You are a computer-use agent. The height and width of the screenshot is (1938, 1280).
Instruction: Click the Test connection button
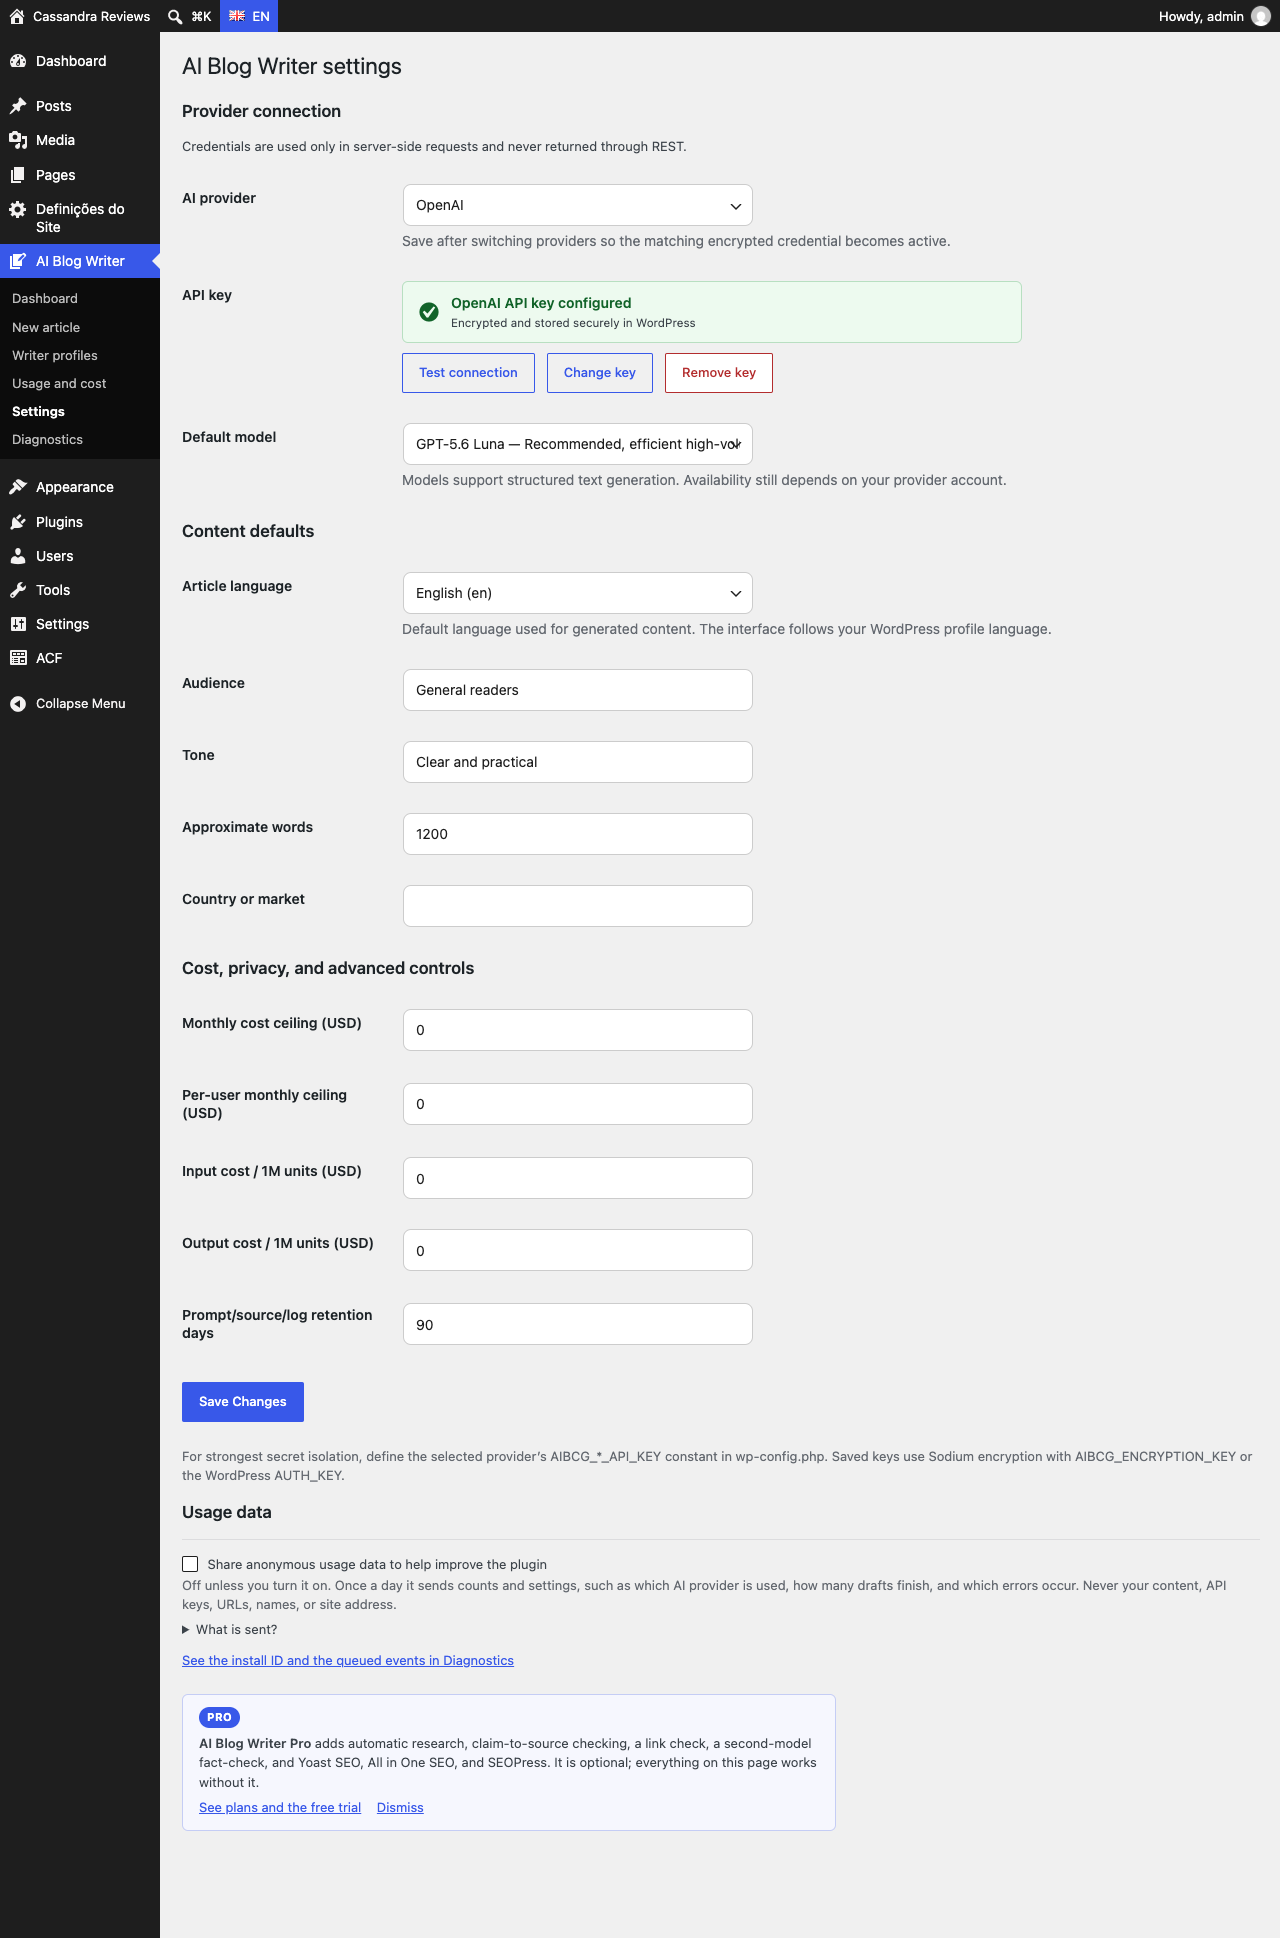tap(468, 373)
